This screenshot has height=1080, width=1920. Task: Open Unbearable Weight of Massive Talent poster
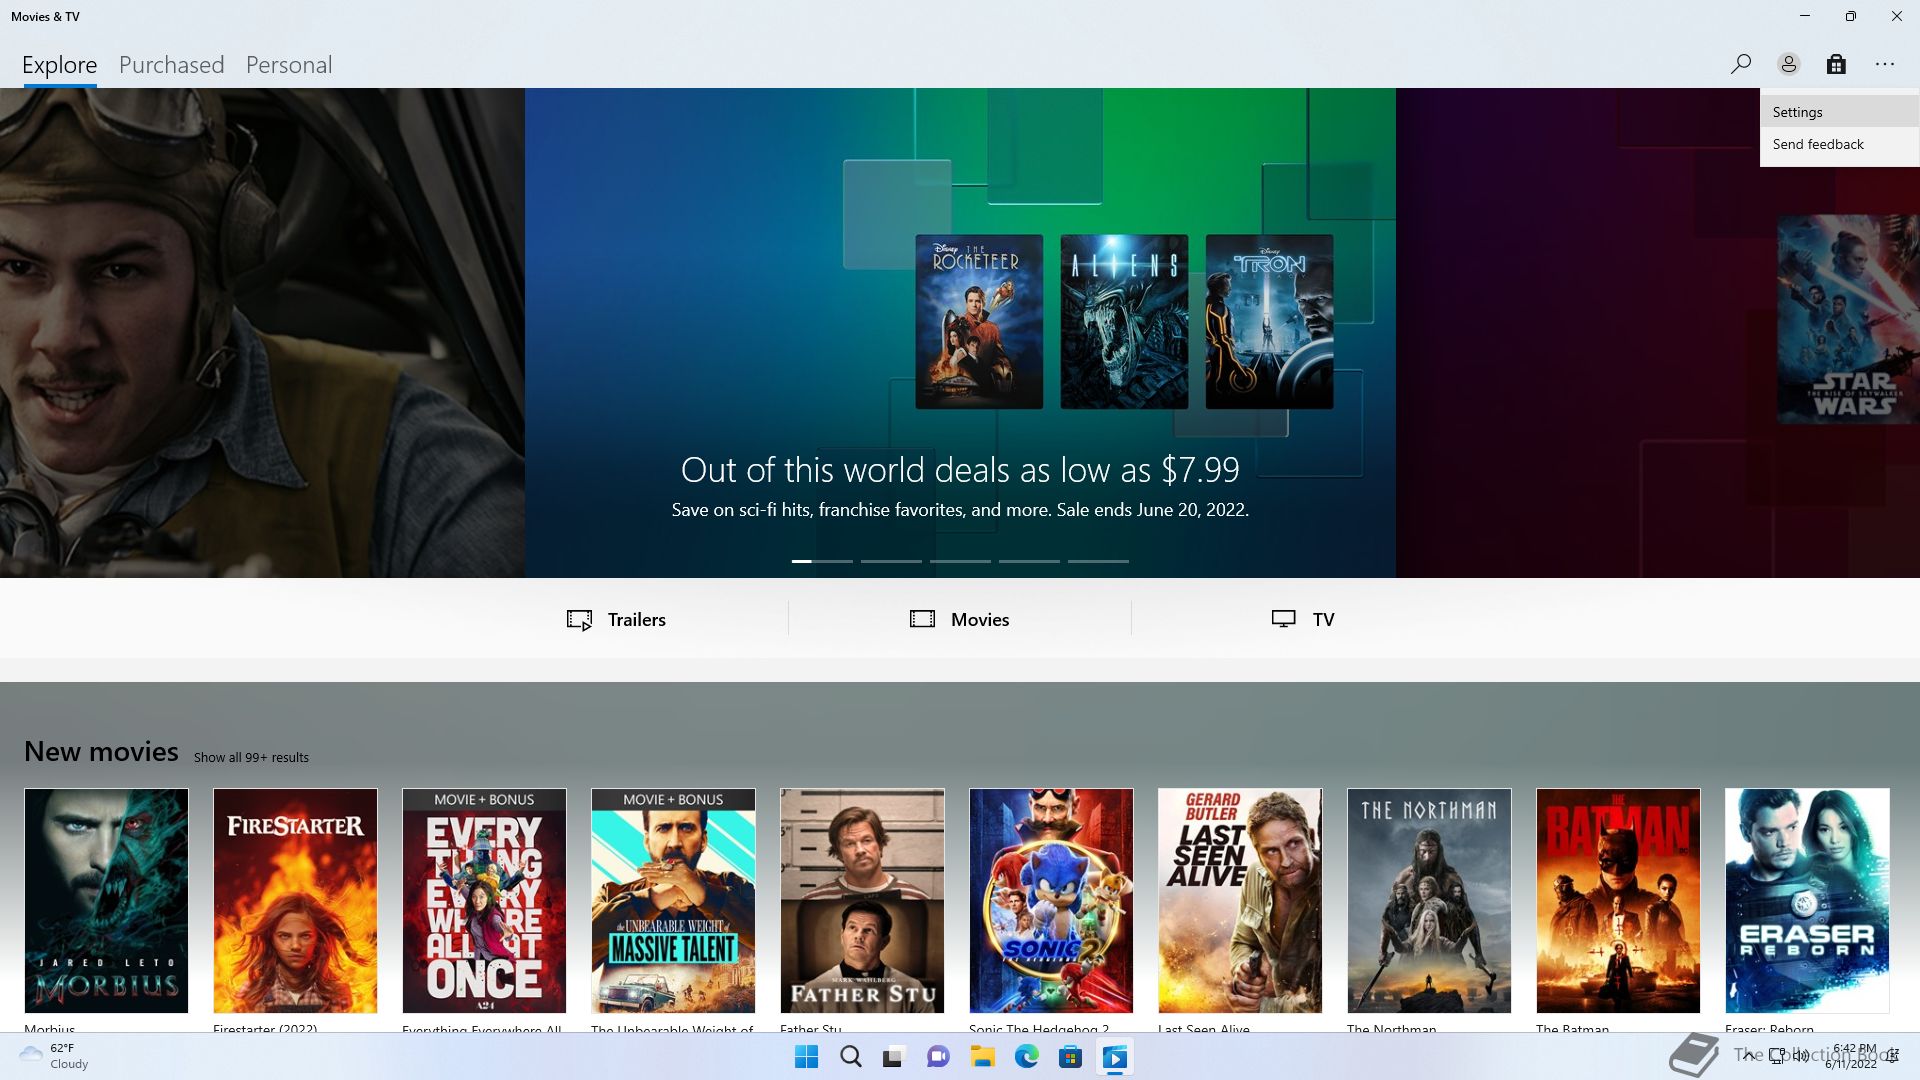673,900
